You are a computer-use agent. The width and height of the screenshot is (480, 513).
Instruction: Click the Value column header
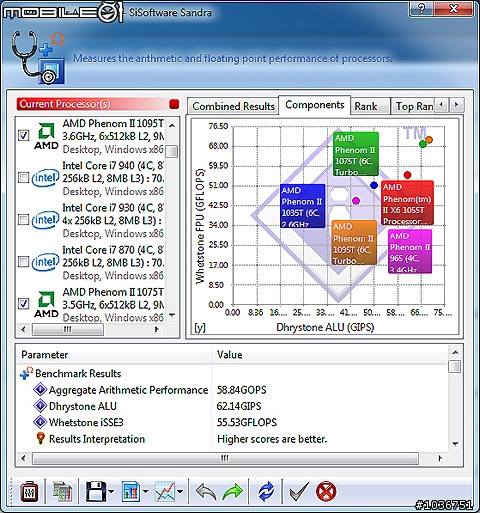330,355
